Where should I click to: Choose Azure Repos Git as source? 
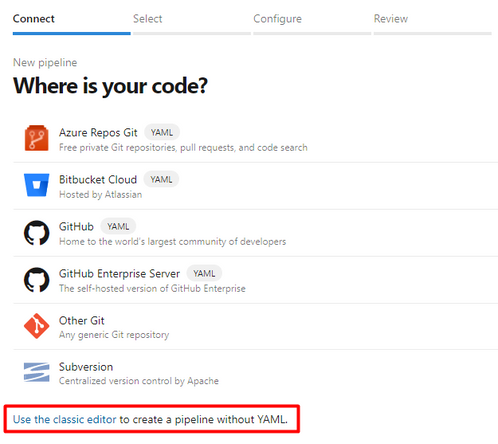(98, 132)
